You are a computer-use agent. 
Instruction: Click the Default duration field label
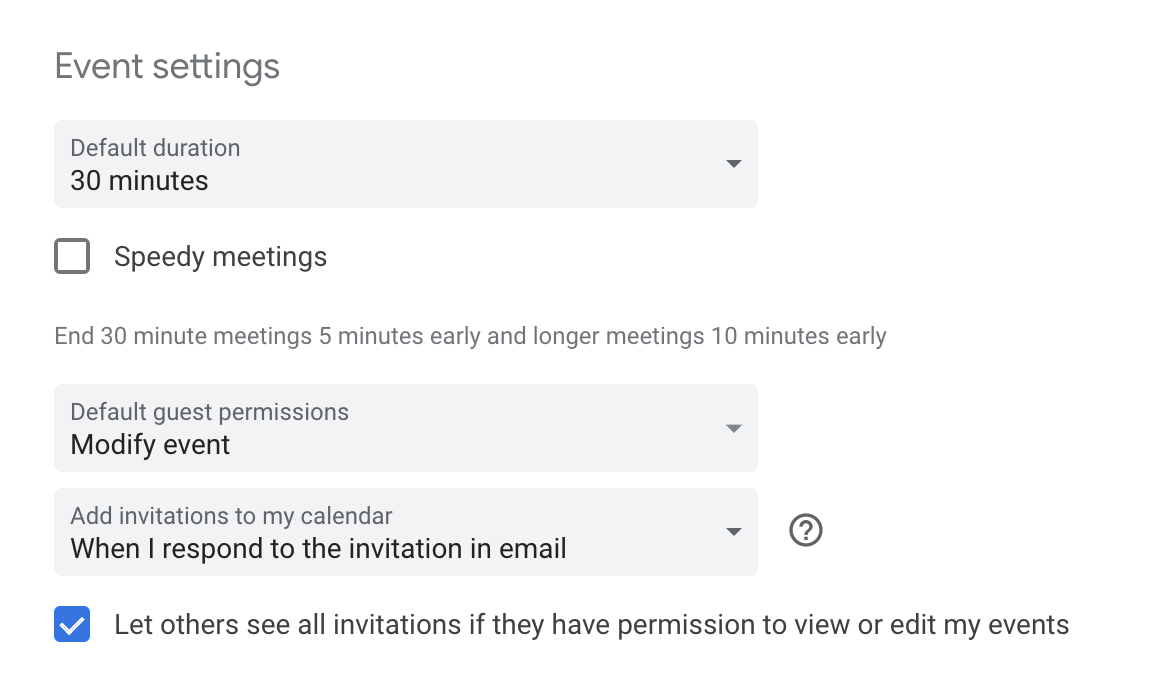(x=155, y=148)
